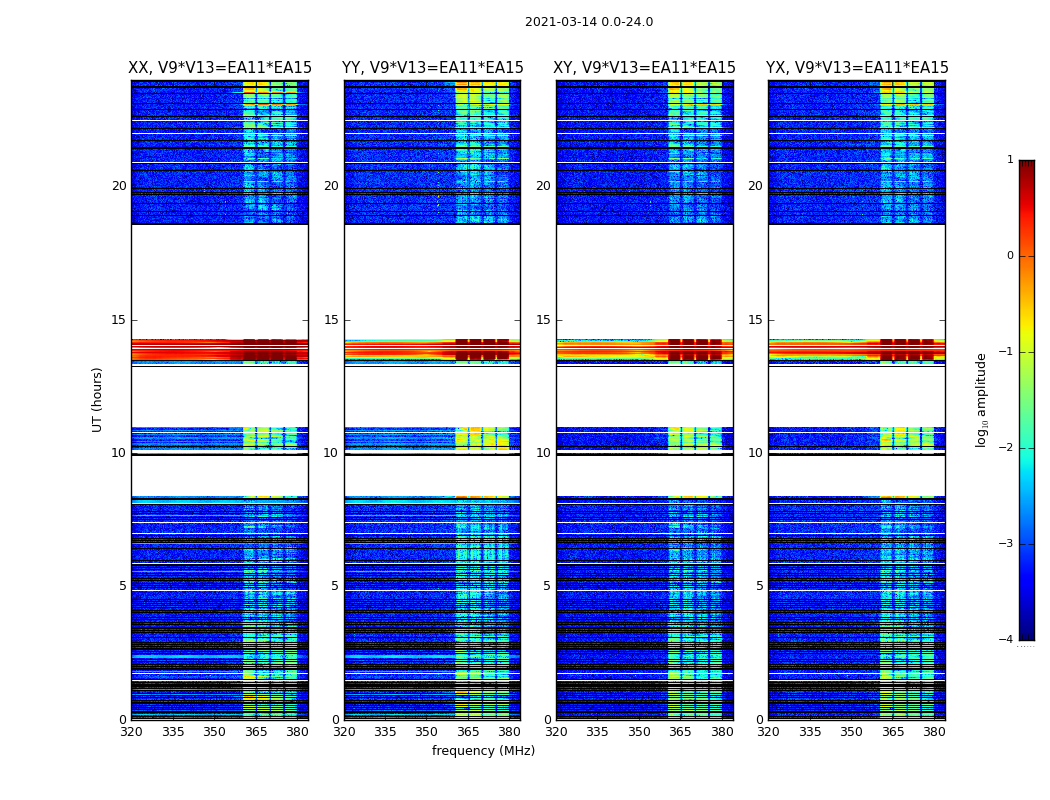Click the YY, V9*V13=EA11*EA15 panel title
This screenshot has width=1050, height=800.
pos(433,68)
